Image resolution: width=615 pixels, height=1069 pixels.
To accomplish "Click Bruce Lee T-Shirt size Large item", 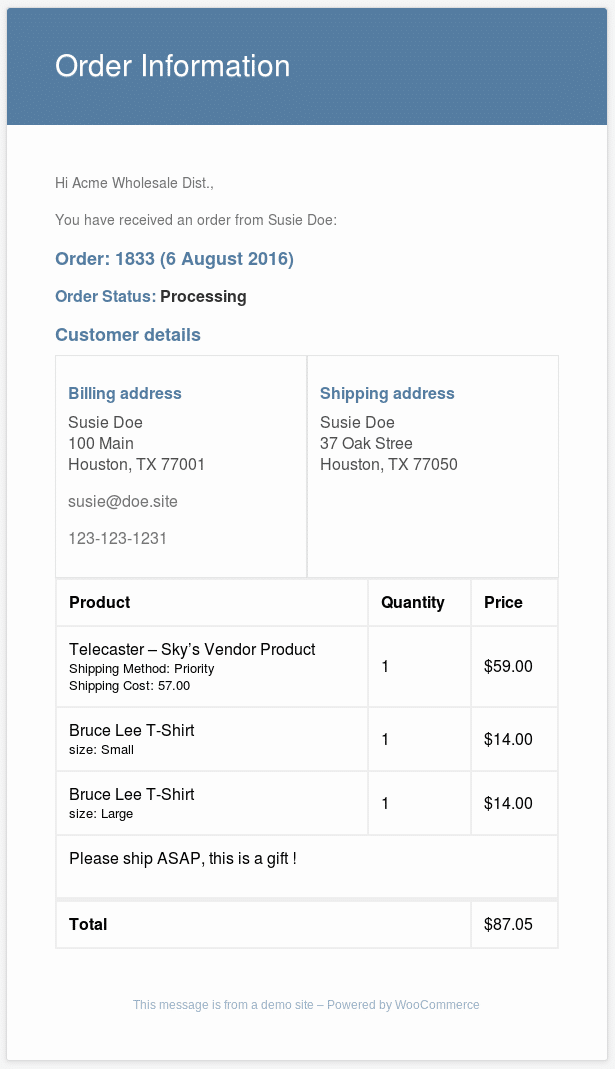I will pos(132,803).
